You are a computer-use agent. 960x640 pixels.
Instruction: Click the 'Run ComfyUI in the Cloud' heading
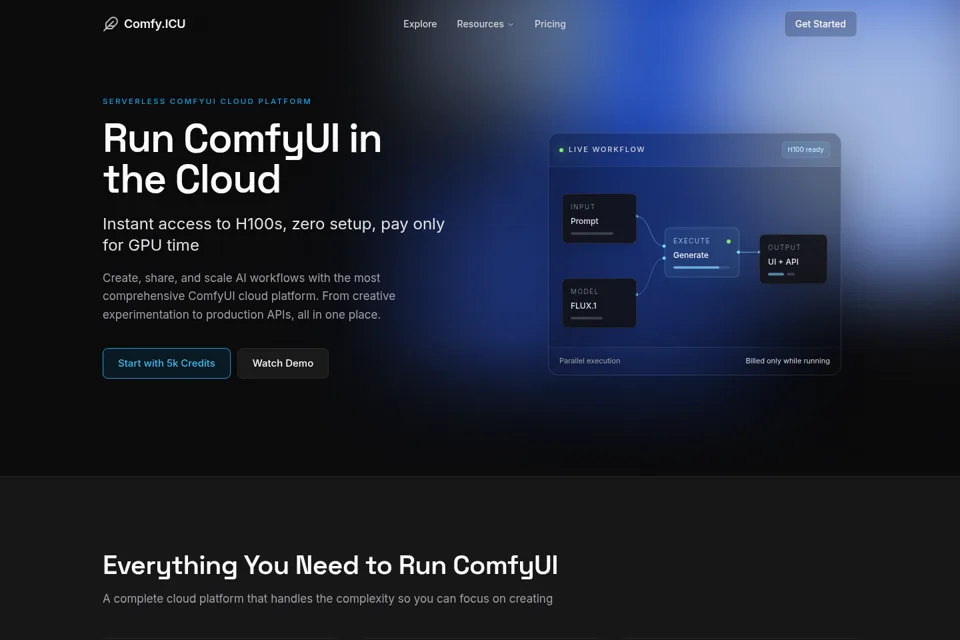pos(242,159)
